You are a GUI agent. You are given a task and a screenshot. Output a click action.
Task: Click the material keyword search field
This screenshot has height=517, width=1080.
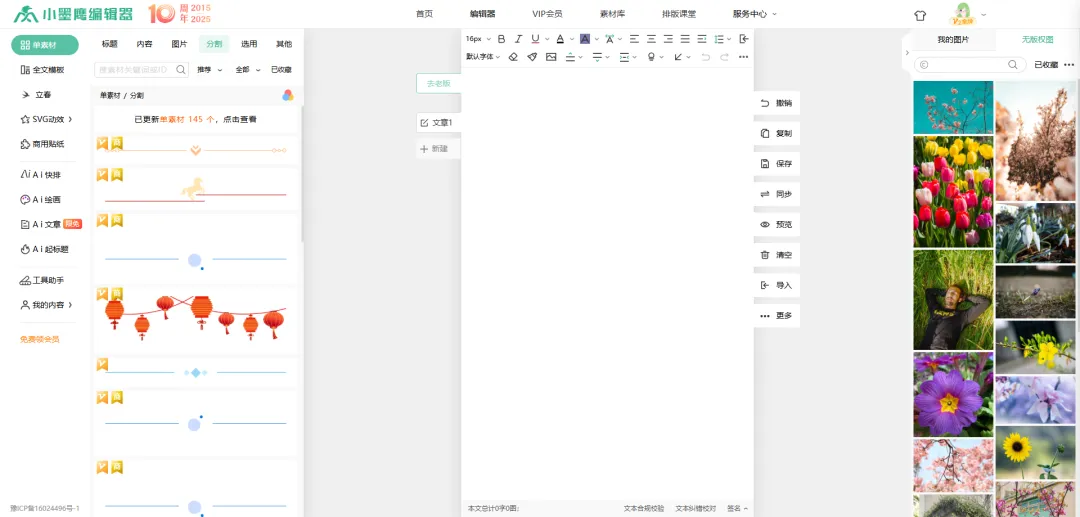pyautogui.click(x=141, y=70)
